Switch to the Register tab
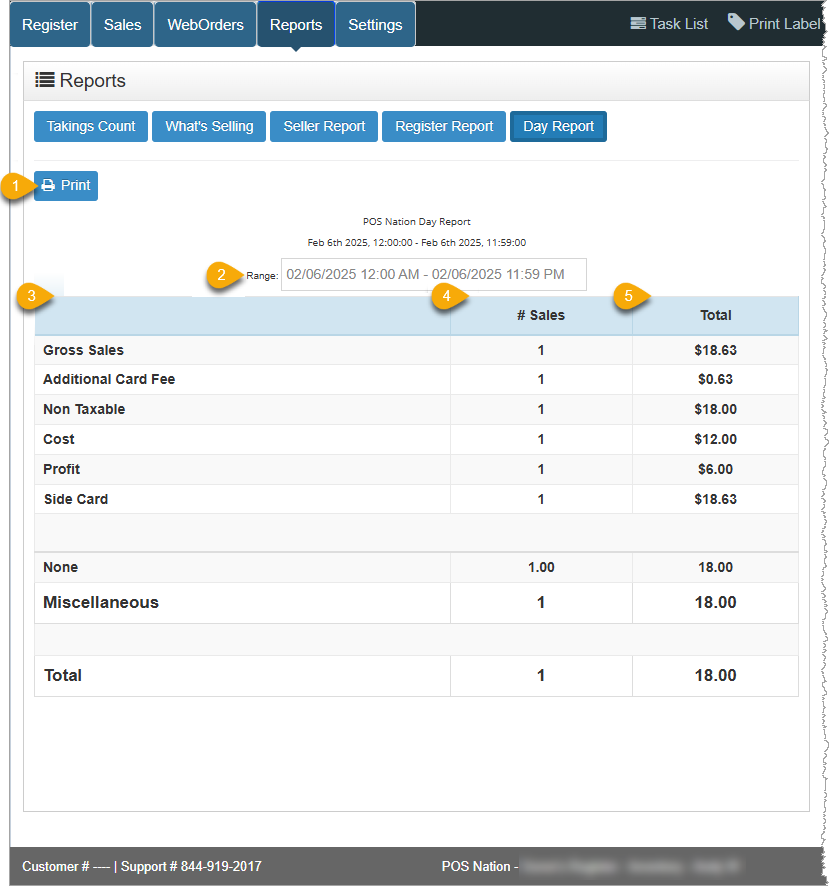The height and width of the screenshot is (886, 829). 49,24
